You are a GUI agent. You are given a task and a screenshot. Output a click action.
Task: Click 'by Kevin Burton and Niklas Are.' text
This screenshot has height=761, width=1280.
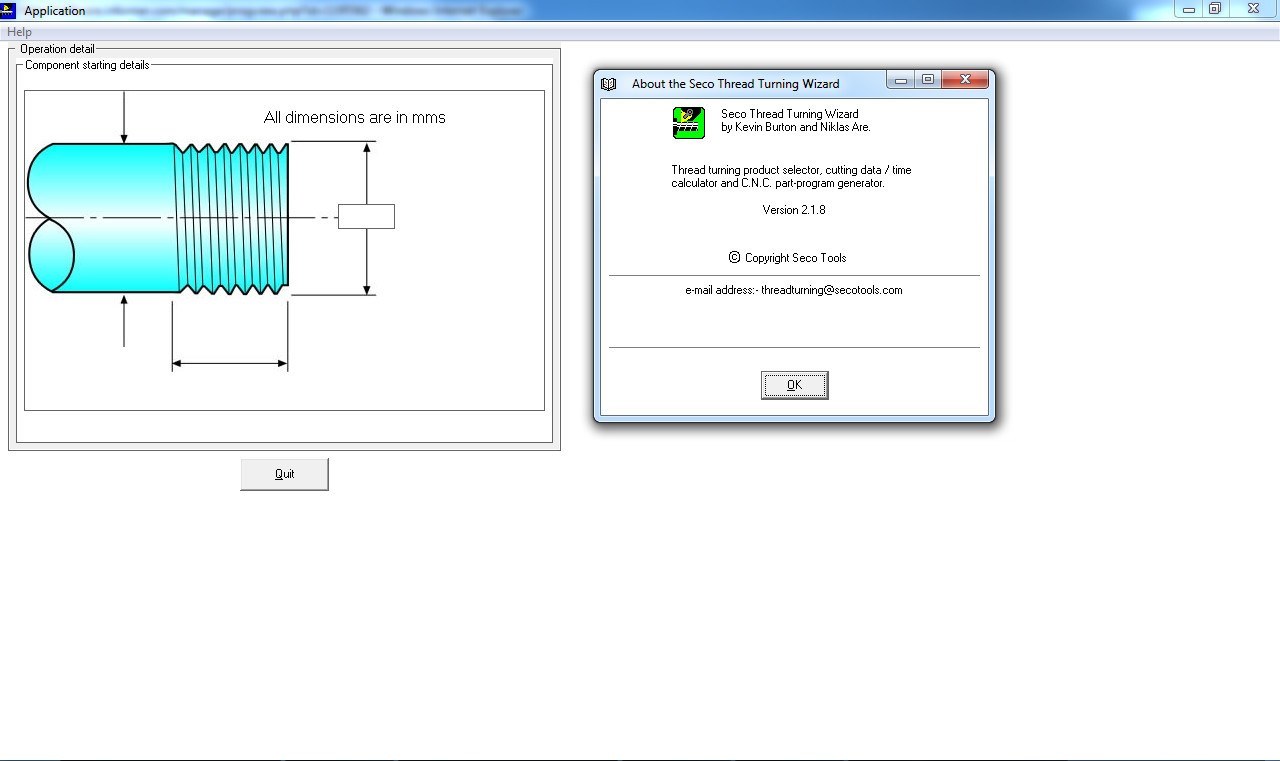796,128
